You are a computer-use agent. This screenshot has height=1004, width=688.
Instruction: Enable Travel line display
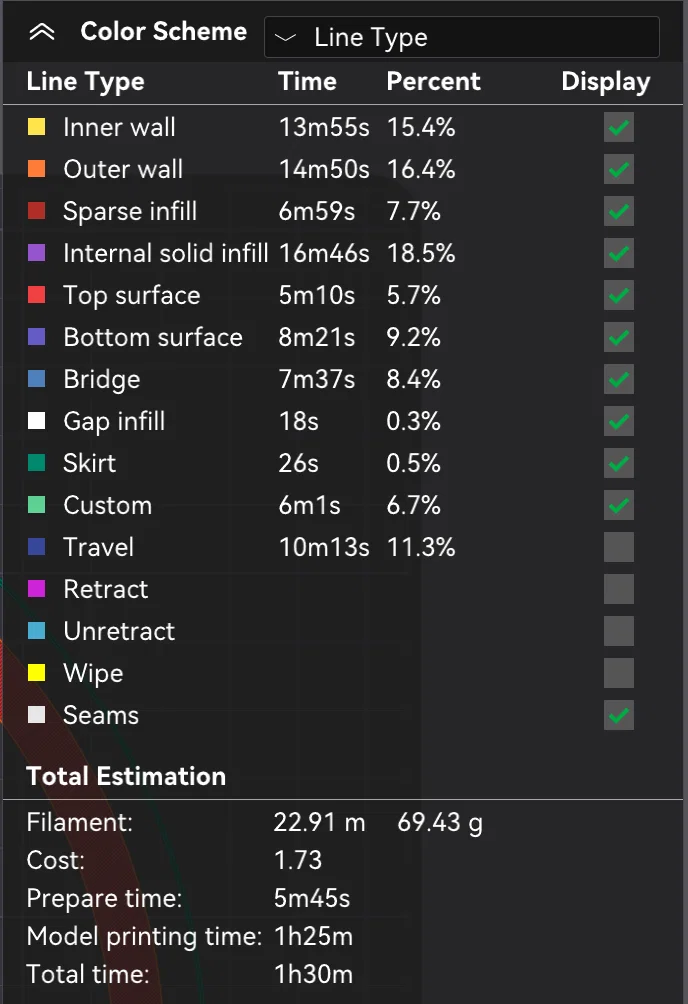[619, 547]
